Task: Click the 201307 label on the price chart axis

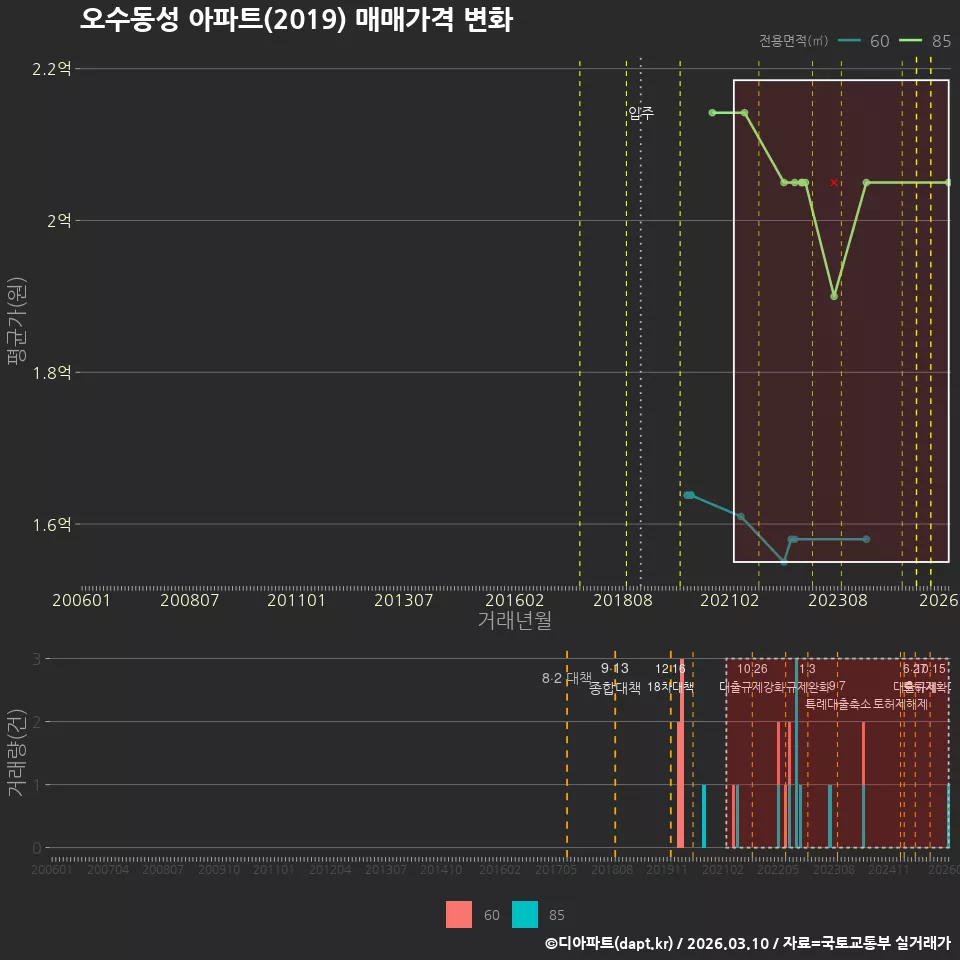Action: tap(403, 600)
